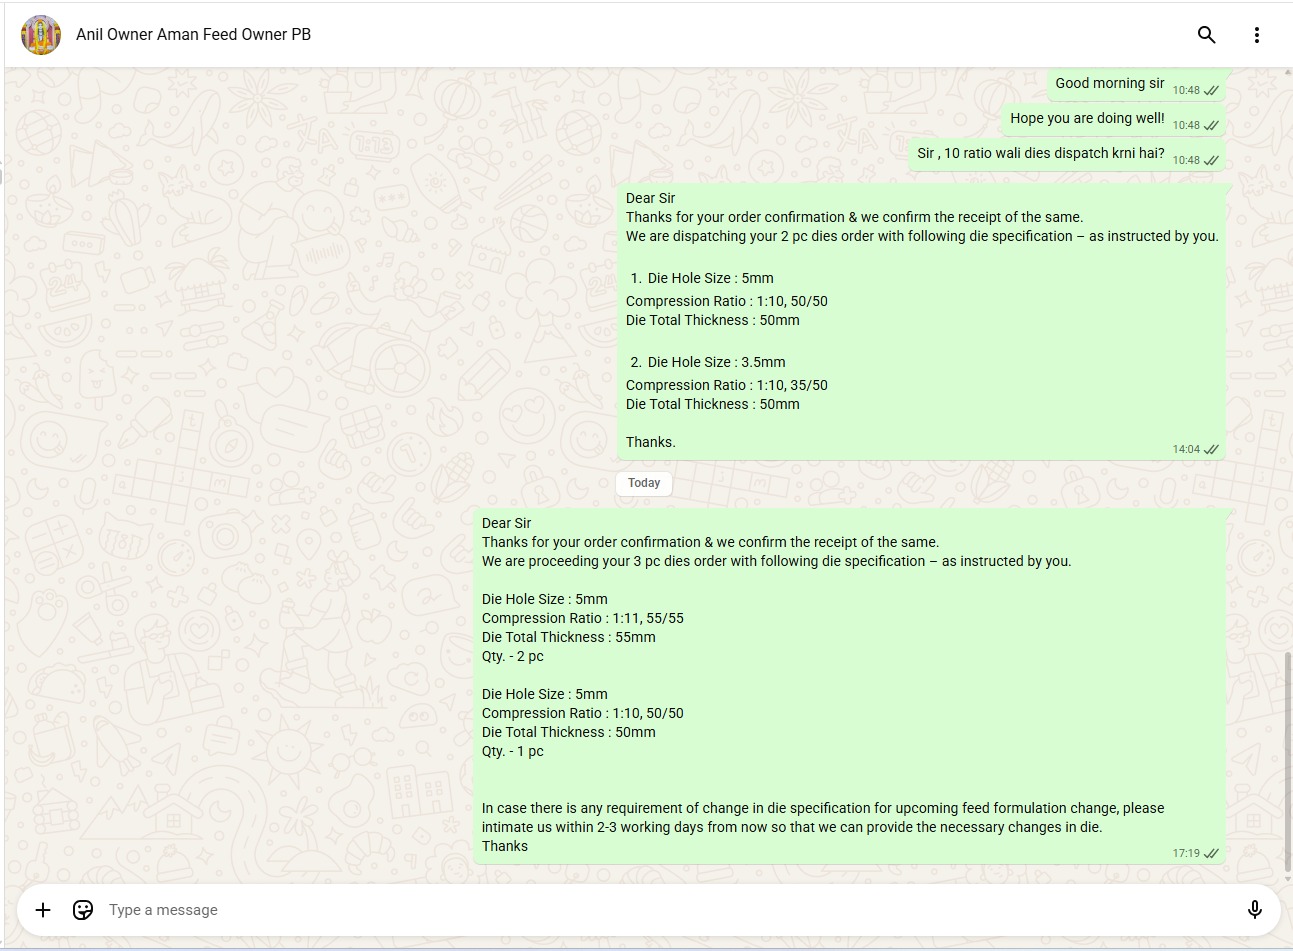Screen dimensions: 1293x951
Task: Click the plus attach icon
Action: tap(43, 909)
